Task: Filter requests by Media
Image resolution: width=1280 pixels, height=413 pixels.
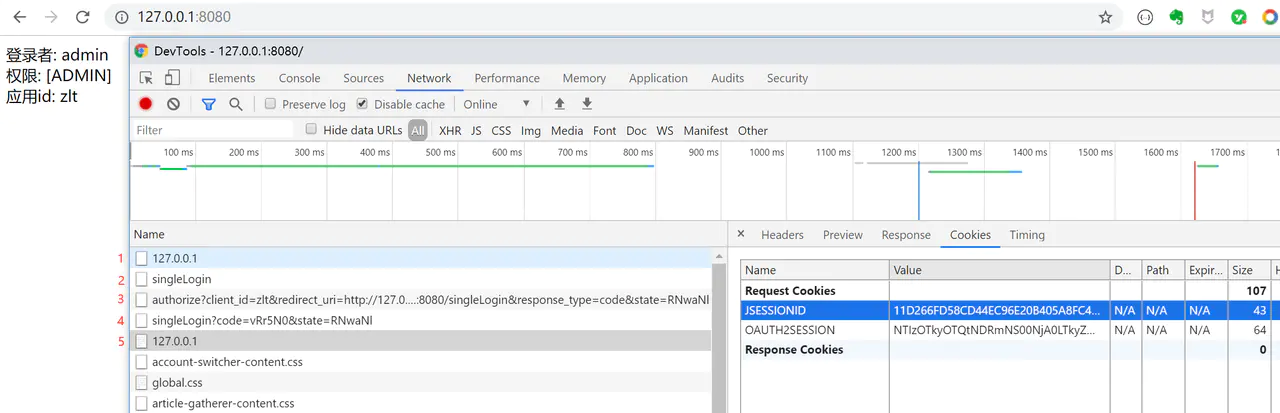Action: [567, 130]
